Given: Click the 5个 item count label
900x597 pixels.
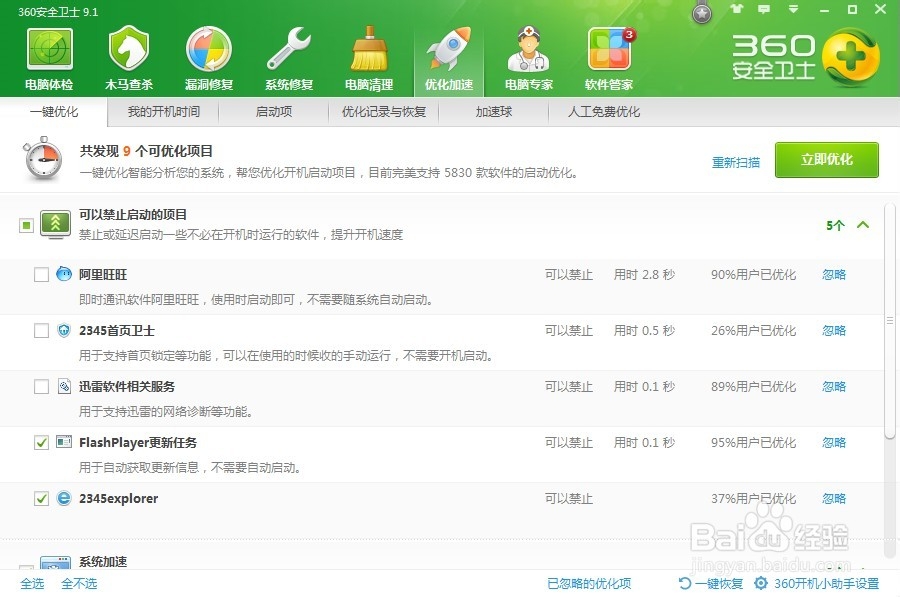Looking at the screenshot, I should [835, 225].
